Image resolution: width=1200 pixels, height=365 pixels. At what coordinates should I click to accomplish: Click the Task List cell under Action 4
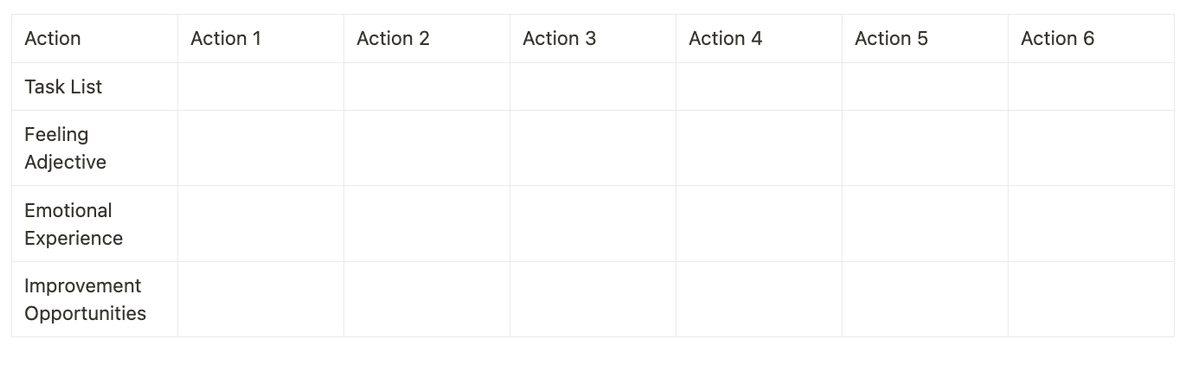tap(759, 86)
